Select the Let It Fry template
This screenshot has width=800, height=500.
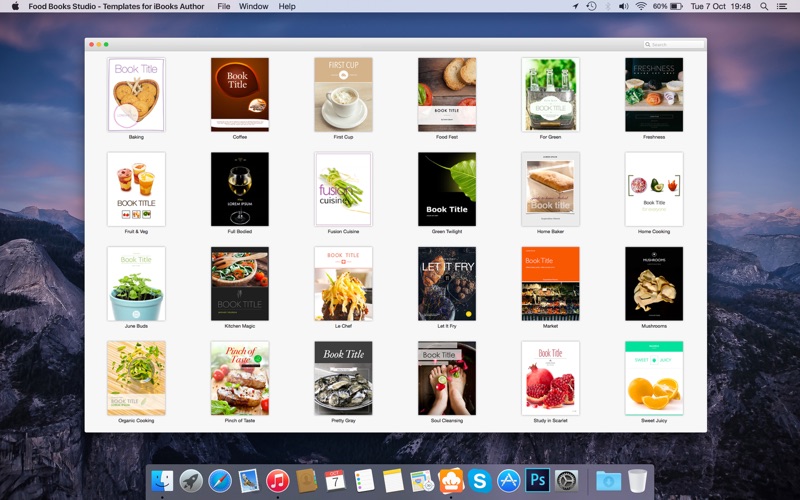click(447, 284)
